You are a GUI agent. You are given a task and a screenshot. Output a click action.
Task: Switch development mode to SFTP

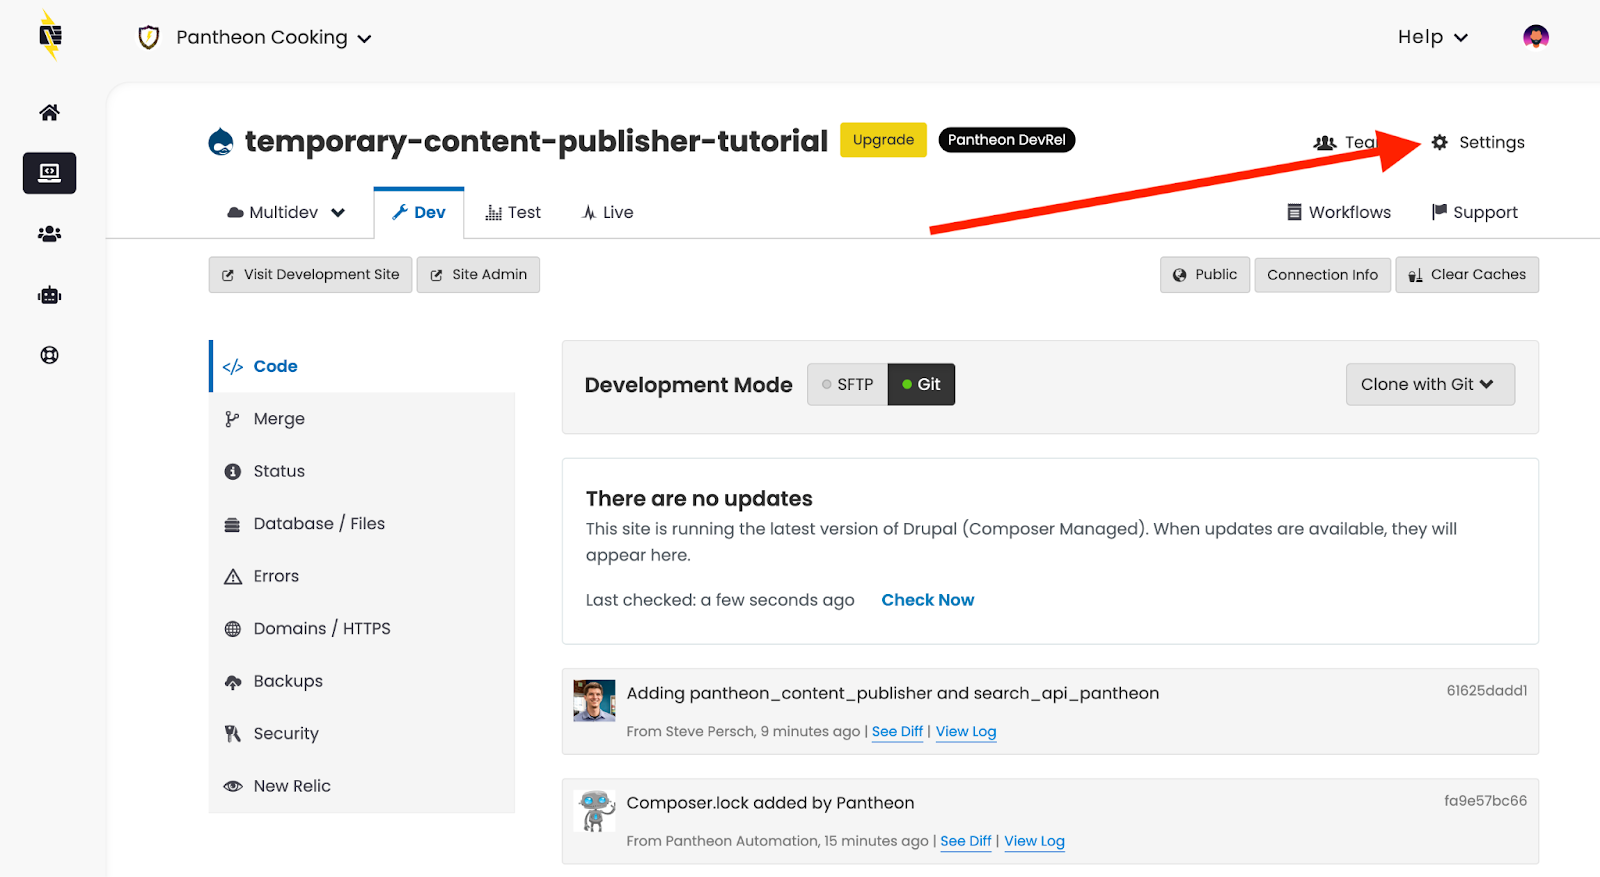pos(847,384)
